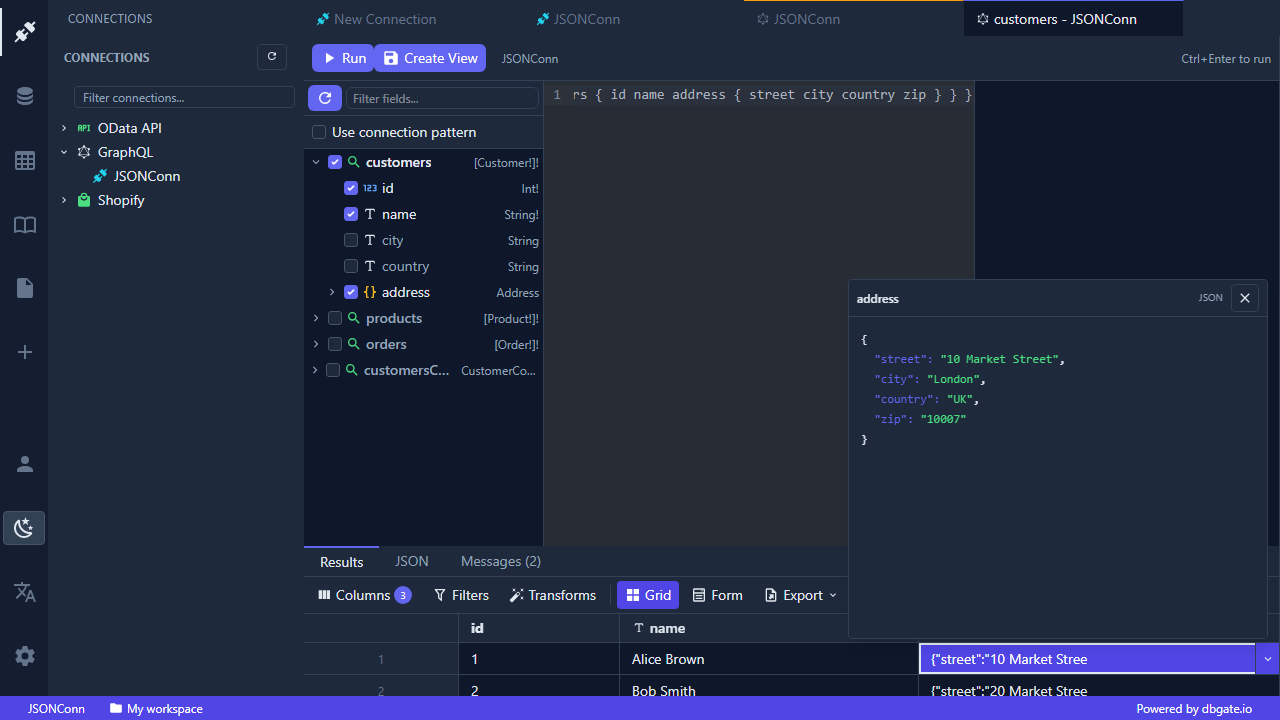Click the plus icon in left sidebar
This screenshot has height=720, width=1280.
25,352
